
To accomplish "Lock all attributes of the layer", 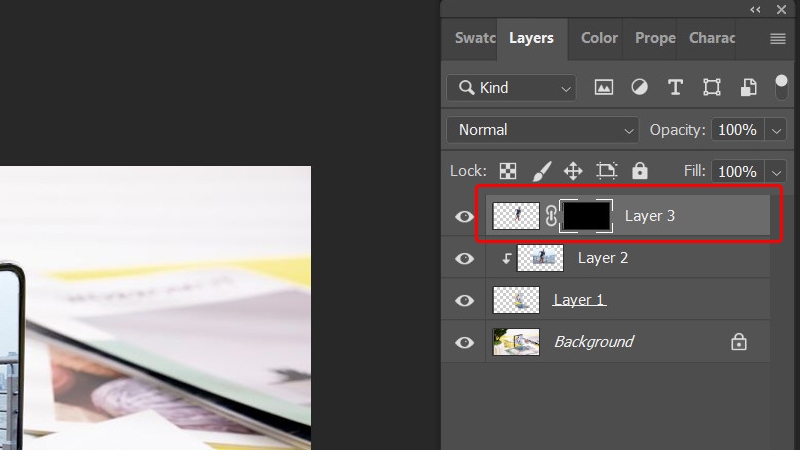I will [x=640, y=171].
